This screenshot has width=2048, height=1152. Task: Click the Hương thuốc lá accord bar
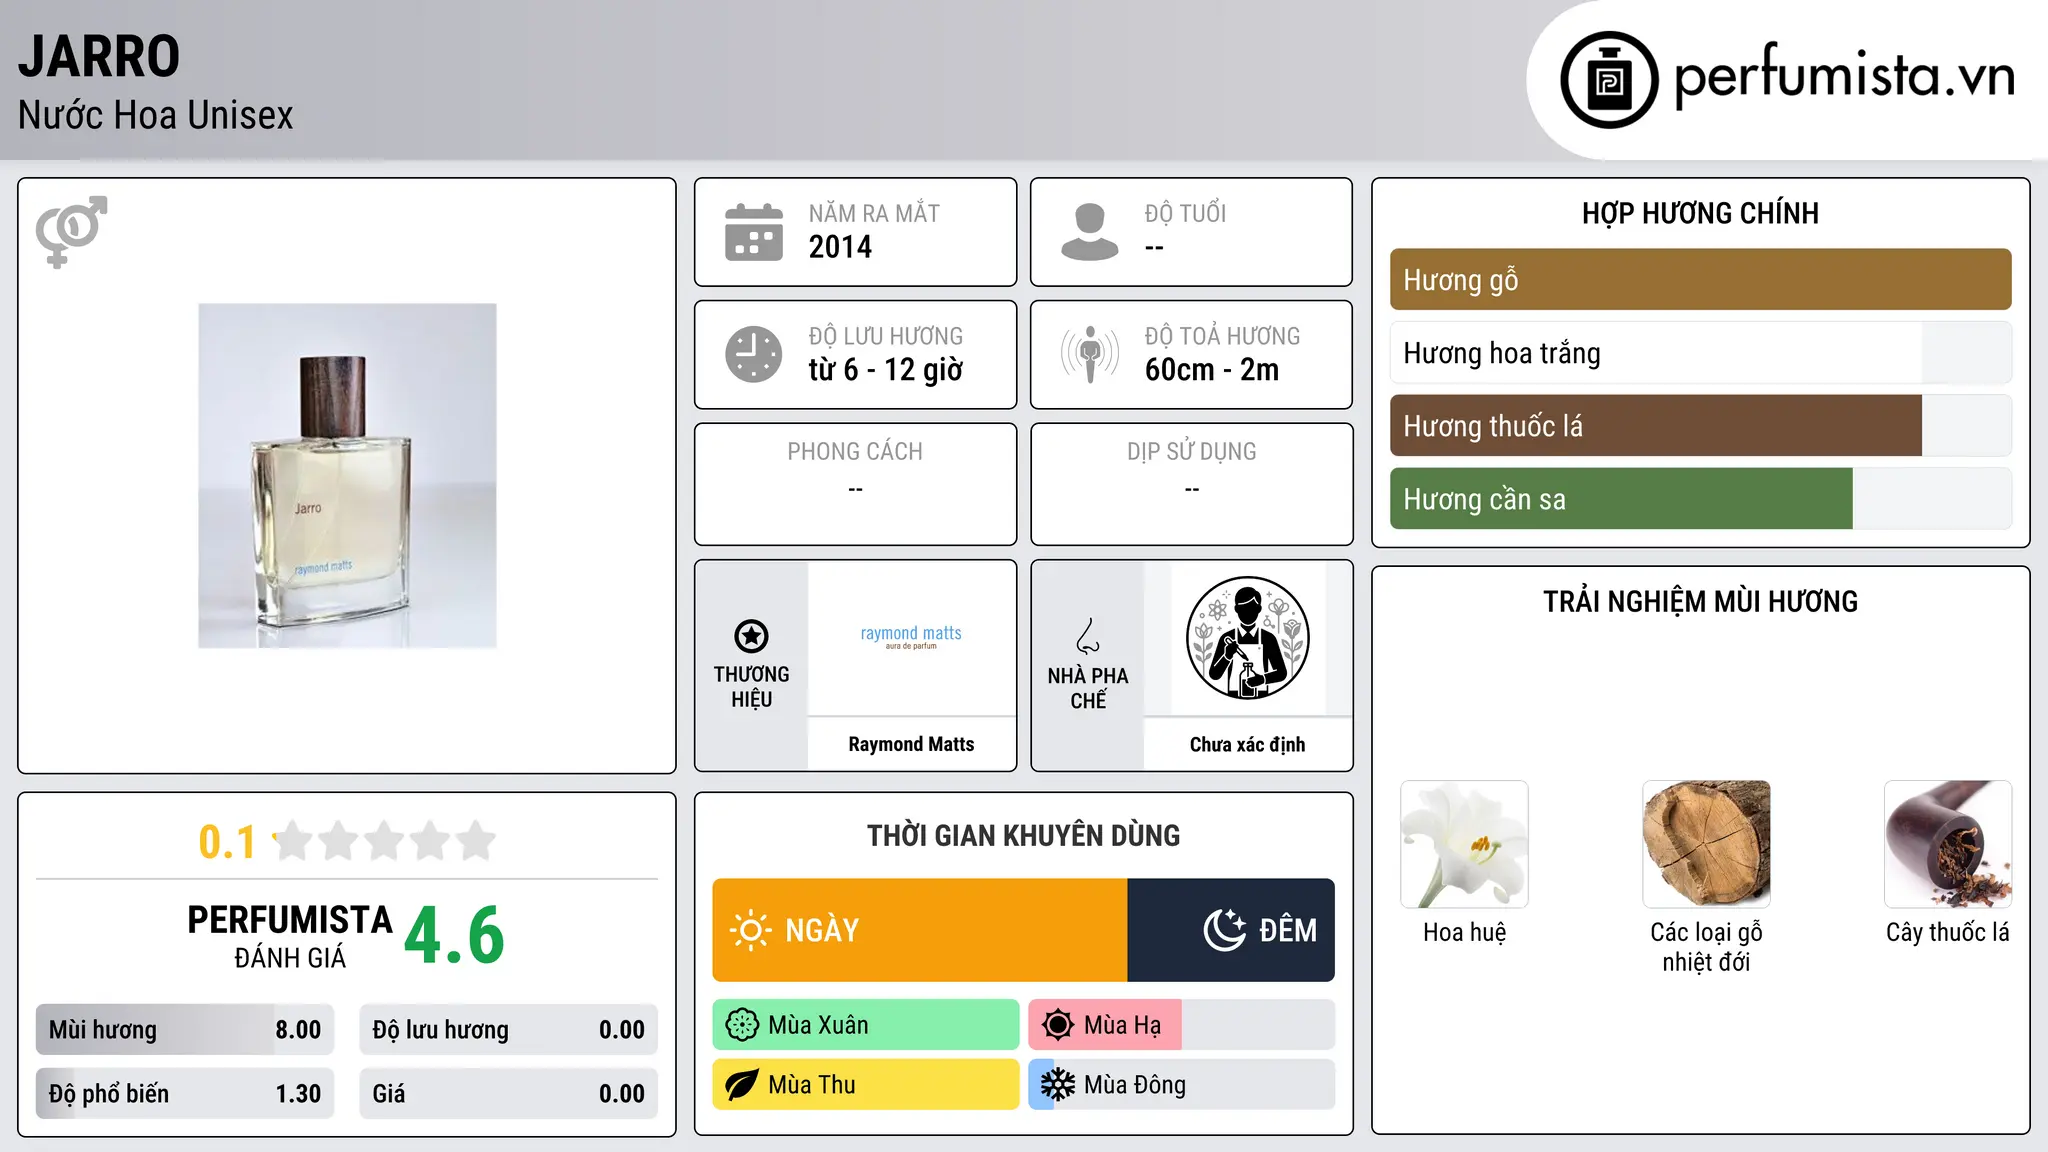[x=1700, y=425]
